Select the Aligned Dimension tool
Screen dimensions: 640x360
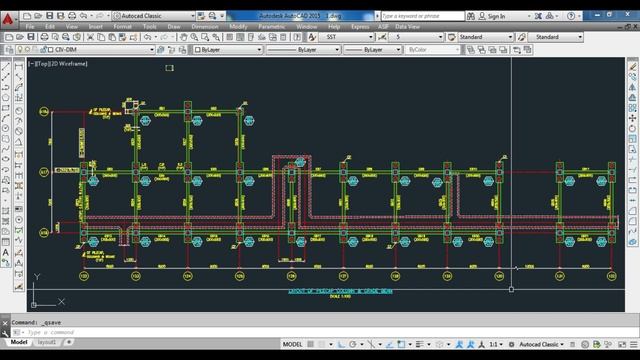[x=19, y=77]
